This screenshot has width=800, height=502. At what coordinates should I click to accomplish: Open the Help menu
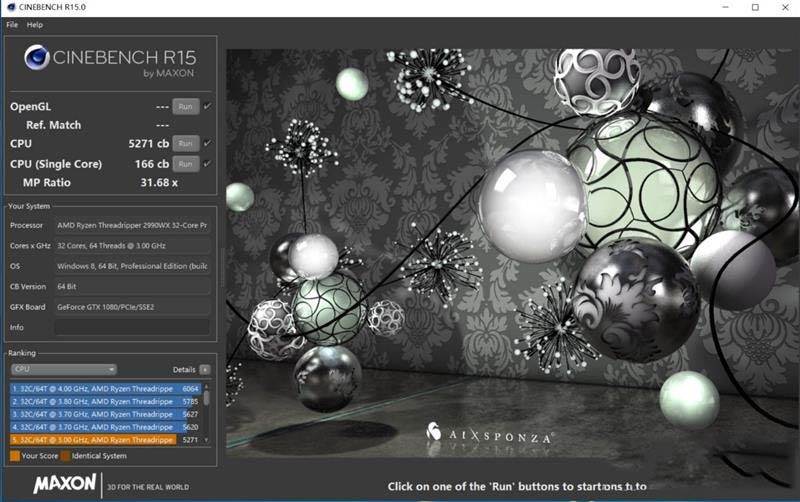pos(35,24)
